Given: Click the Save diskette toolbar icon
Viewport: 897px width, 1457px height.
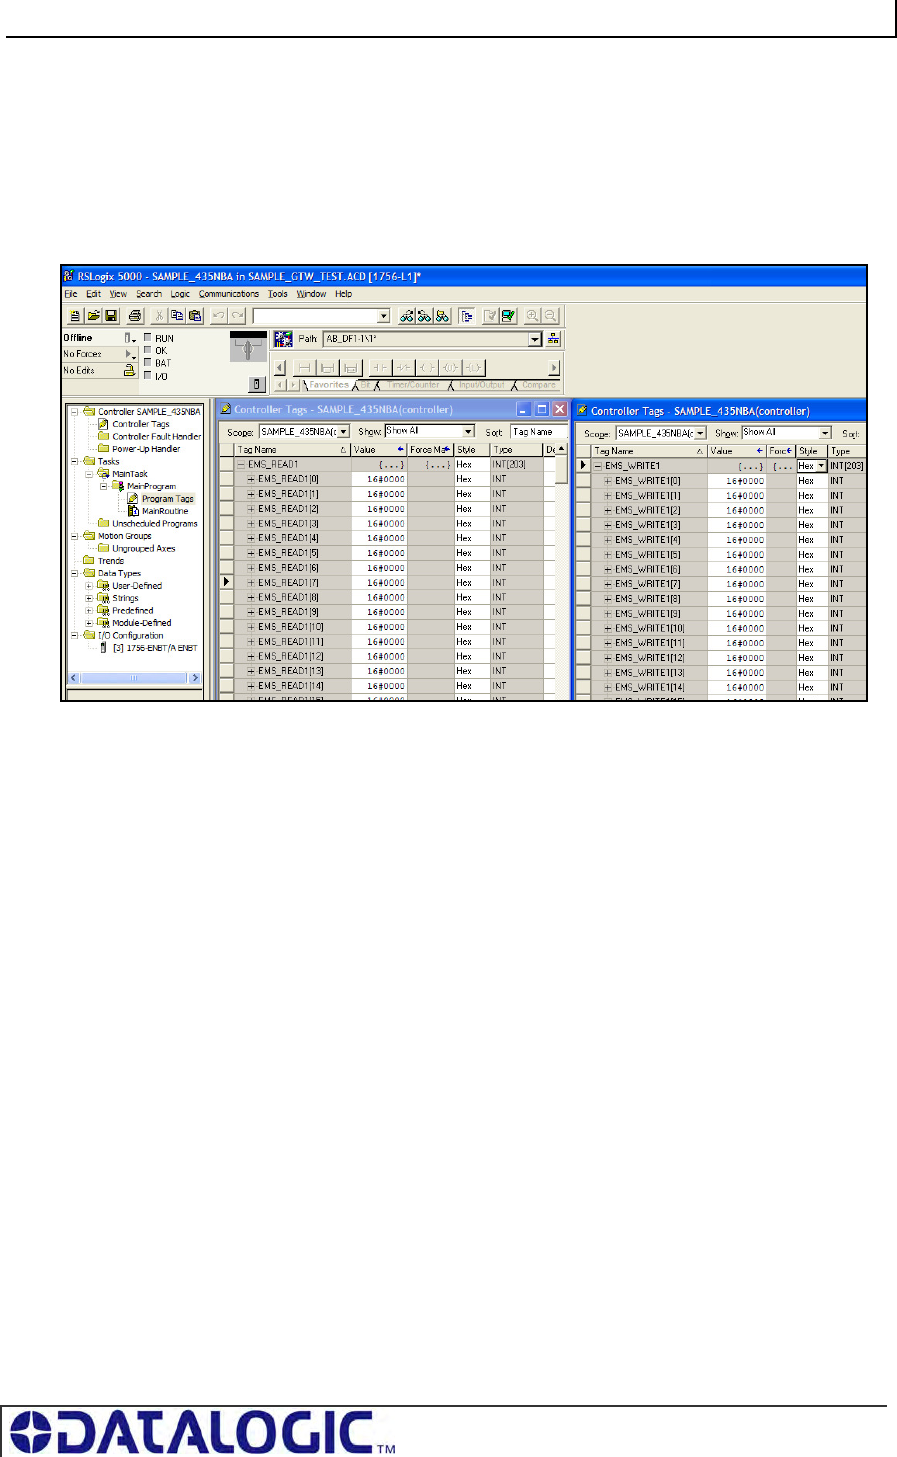Looking at the screenshot, I should [x=111, y=315].
